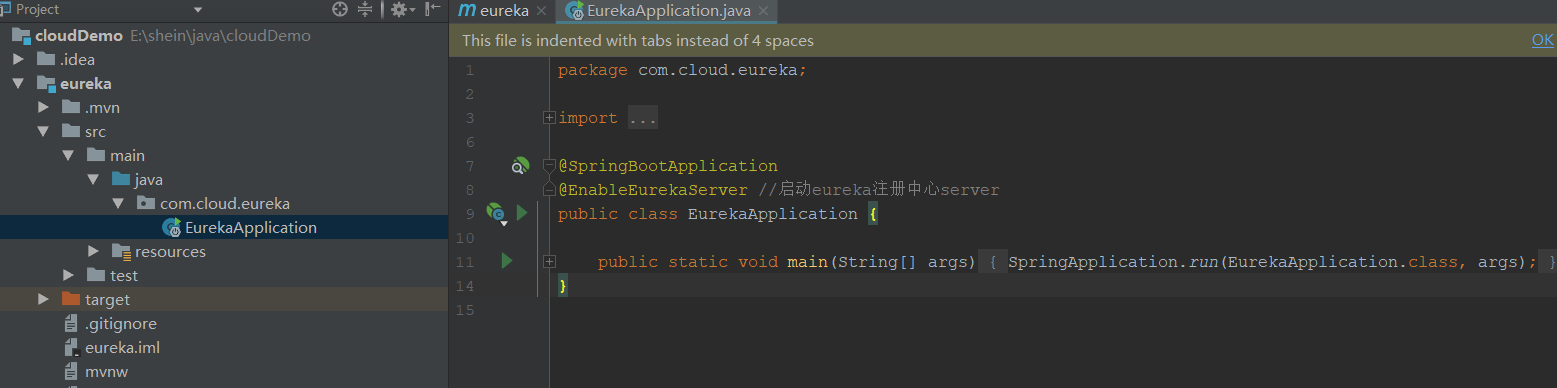1557x388 pixels.
Task: Open the Project view type dropdown
Action: click(x=197, y=10)
